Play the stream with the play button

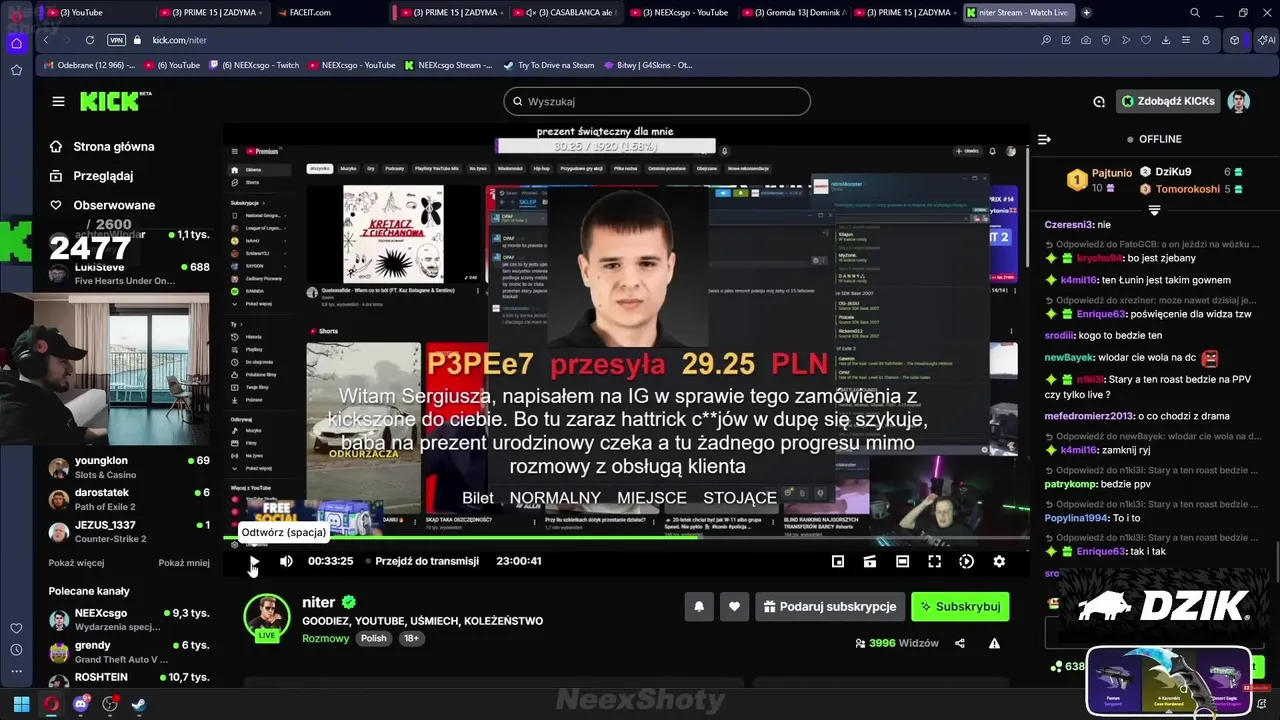254,562
